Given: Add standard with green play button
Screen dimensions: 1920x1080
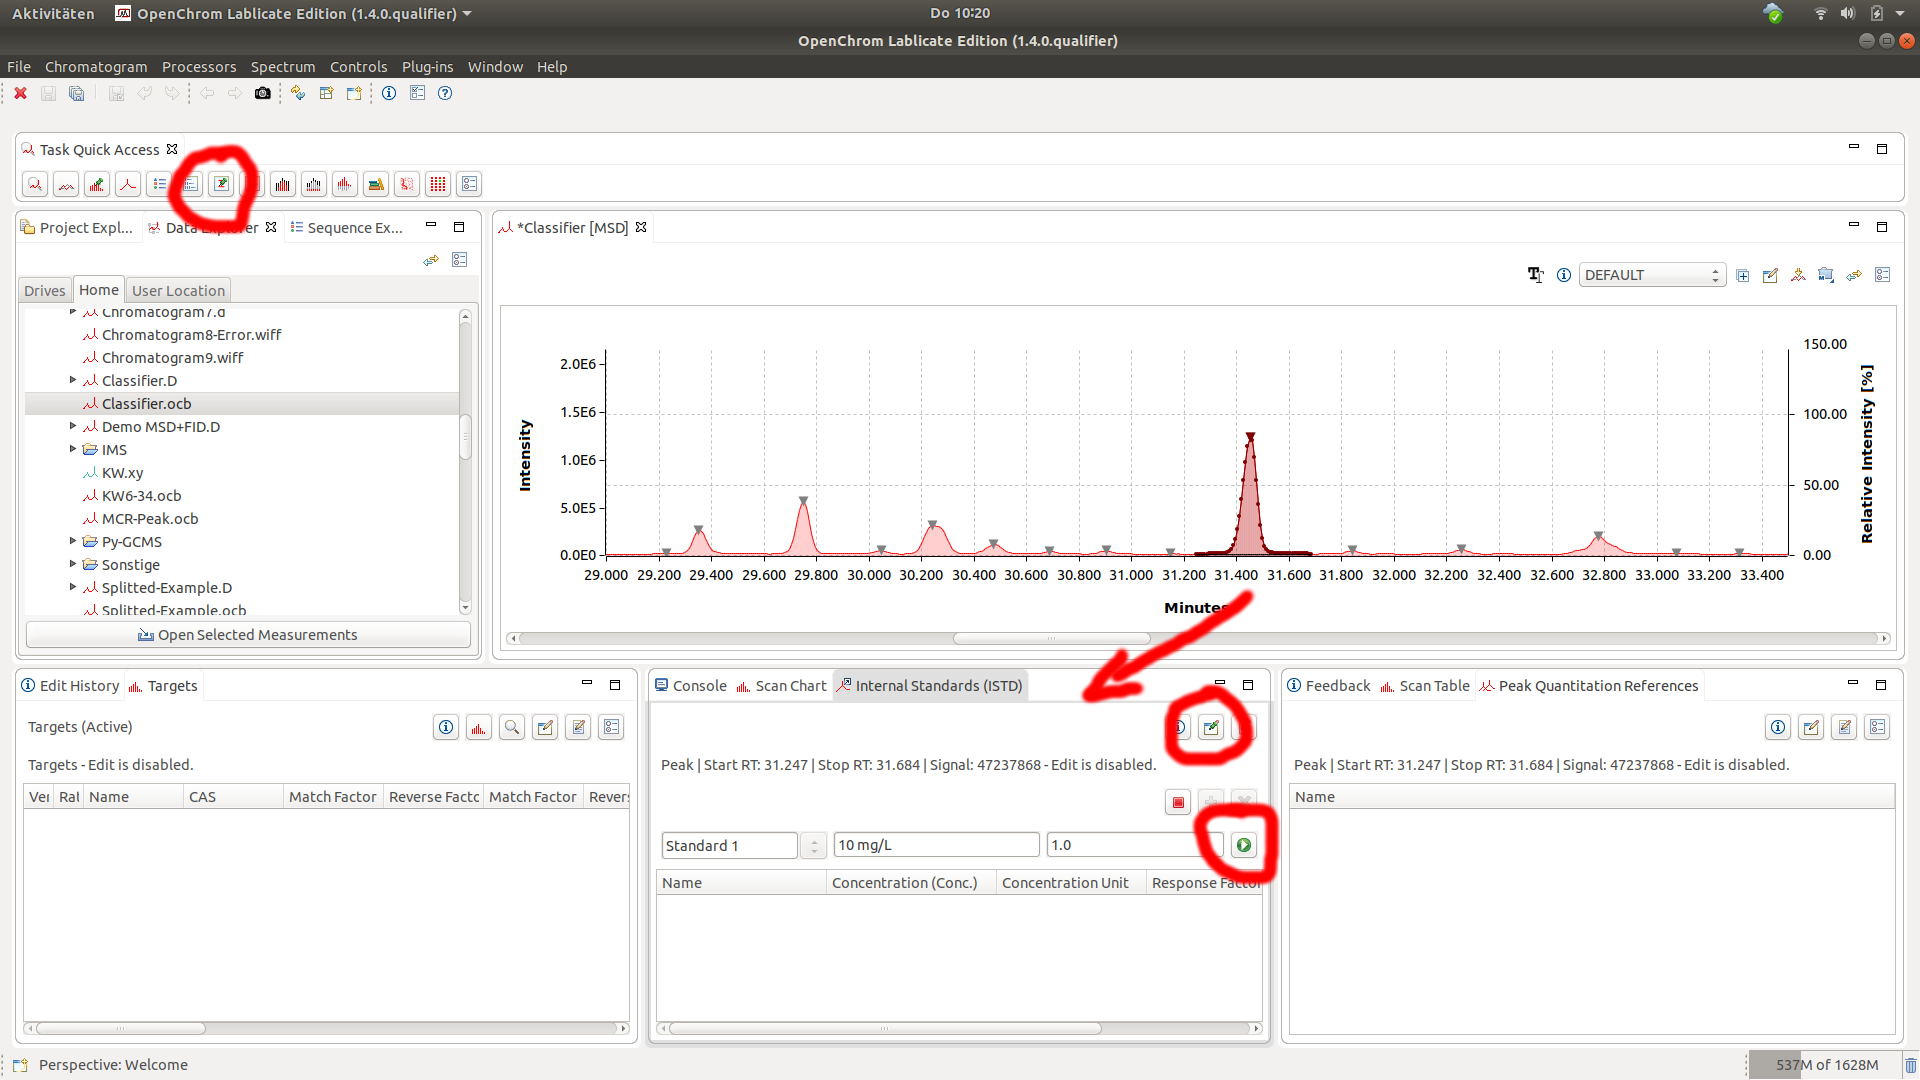Looking at the screenshot, I should [1243, 845].
